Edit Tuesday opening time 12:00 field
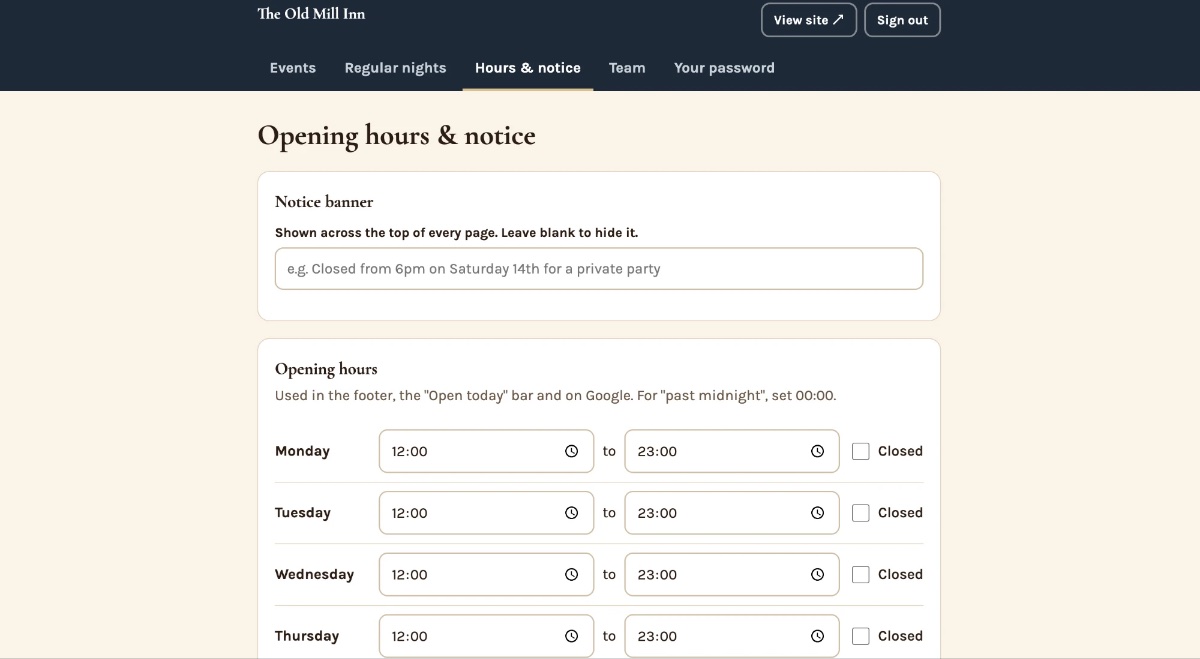The image size is (1200, 659). tap(486, 513)
